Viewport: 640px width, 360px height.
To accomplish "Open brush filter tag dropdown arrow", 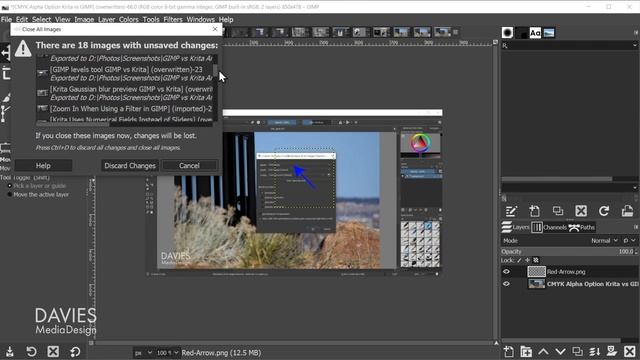I will tap(635, 45).
